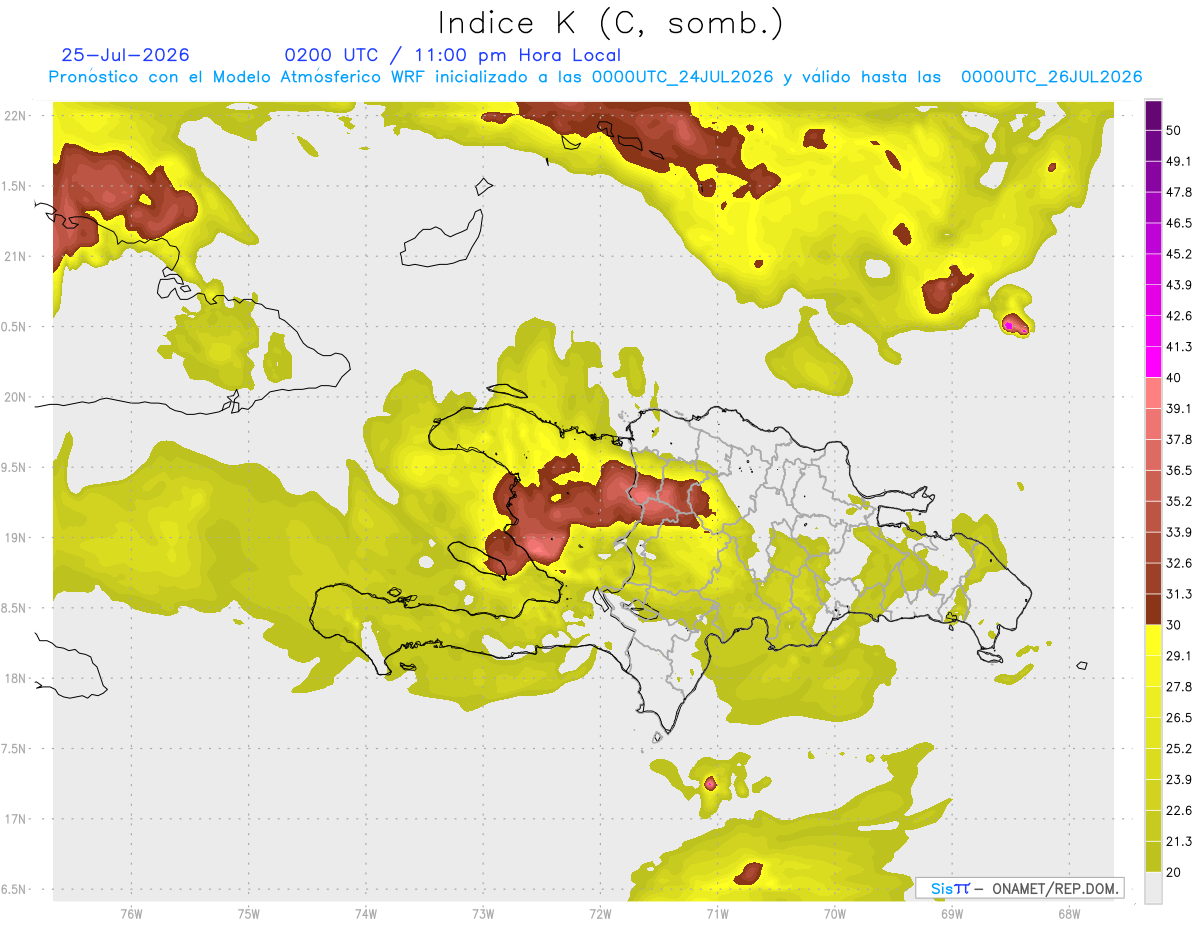
Task: Click the colorbar label "31.3"
Action: (1178, 594)
